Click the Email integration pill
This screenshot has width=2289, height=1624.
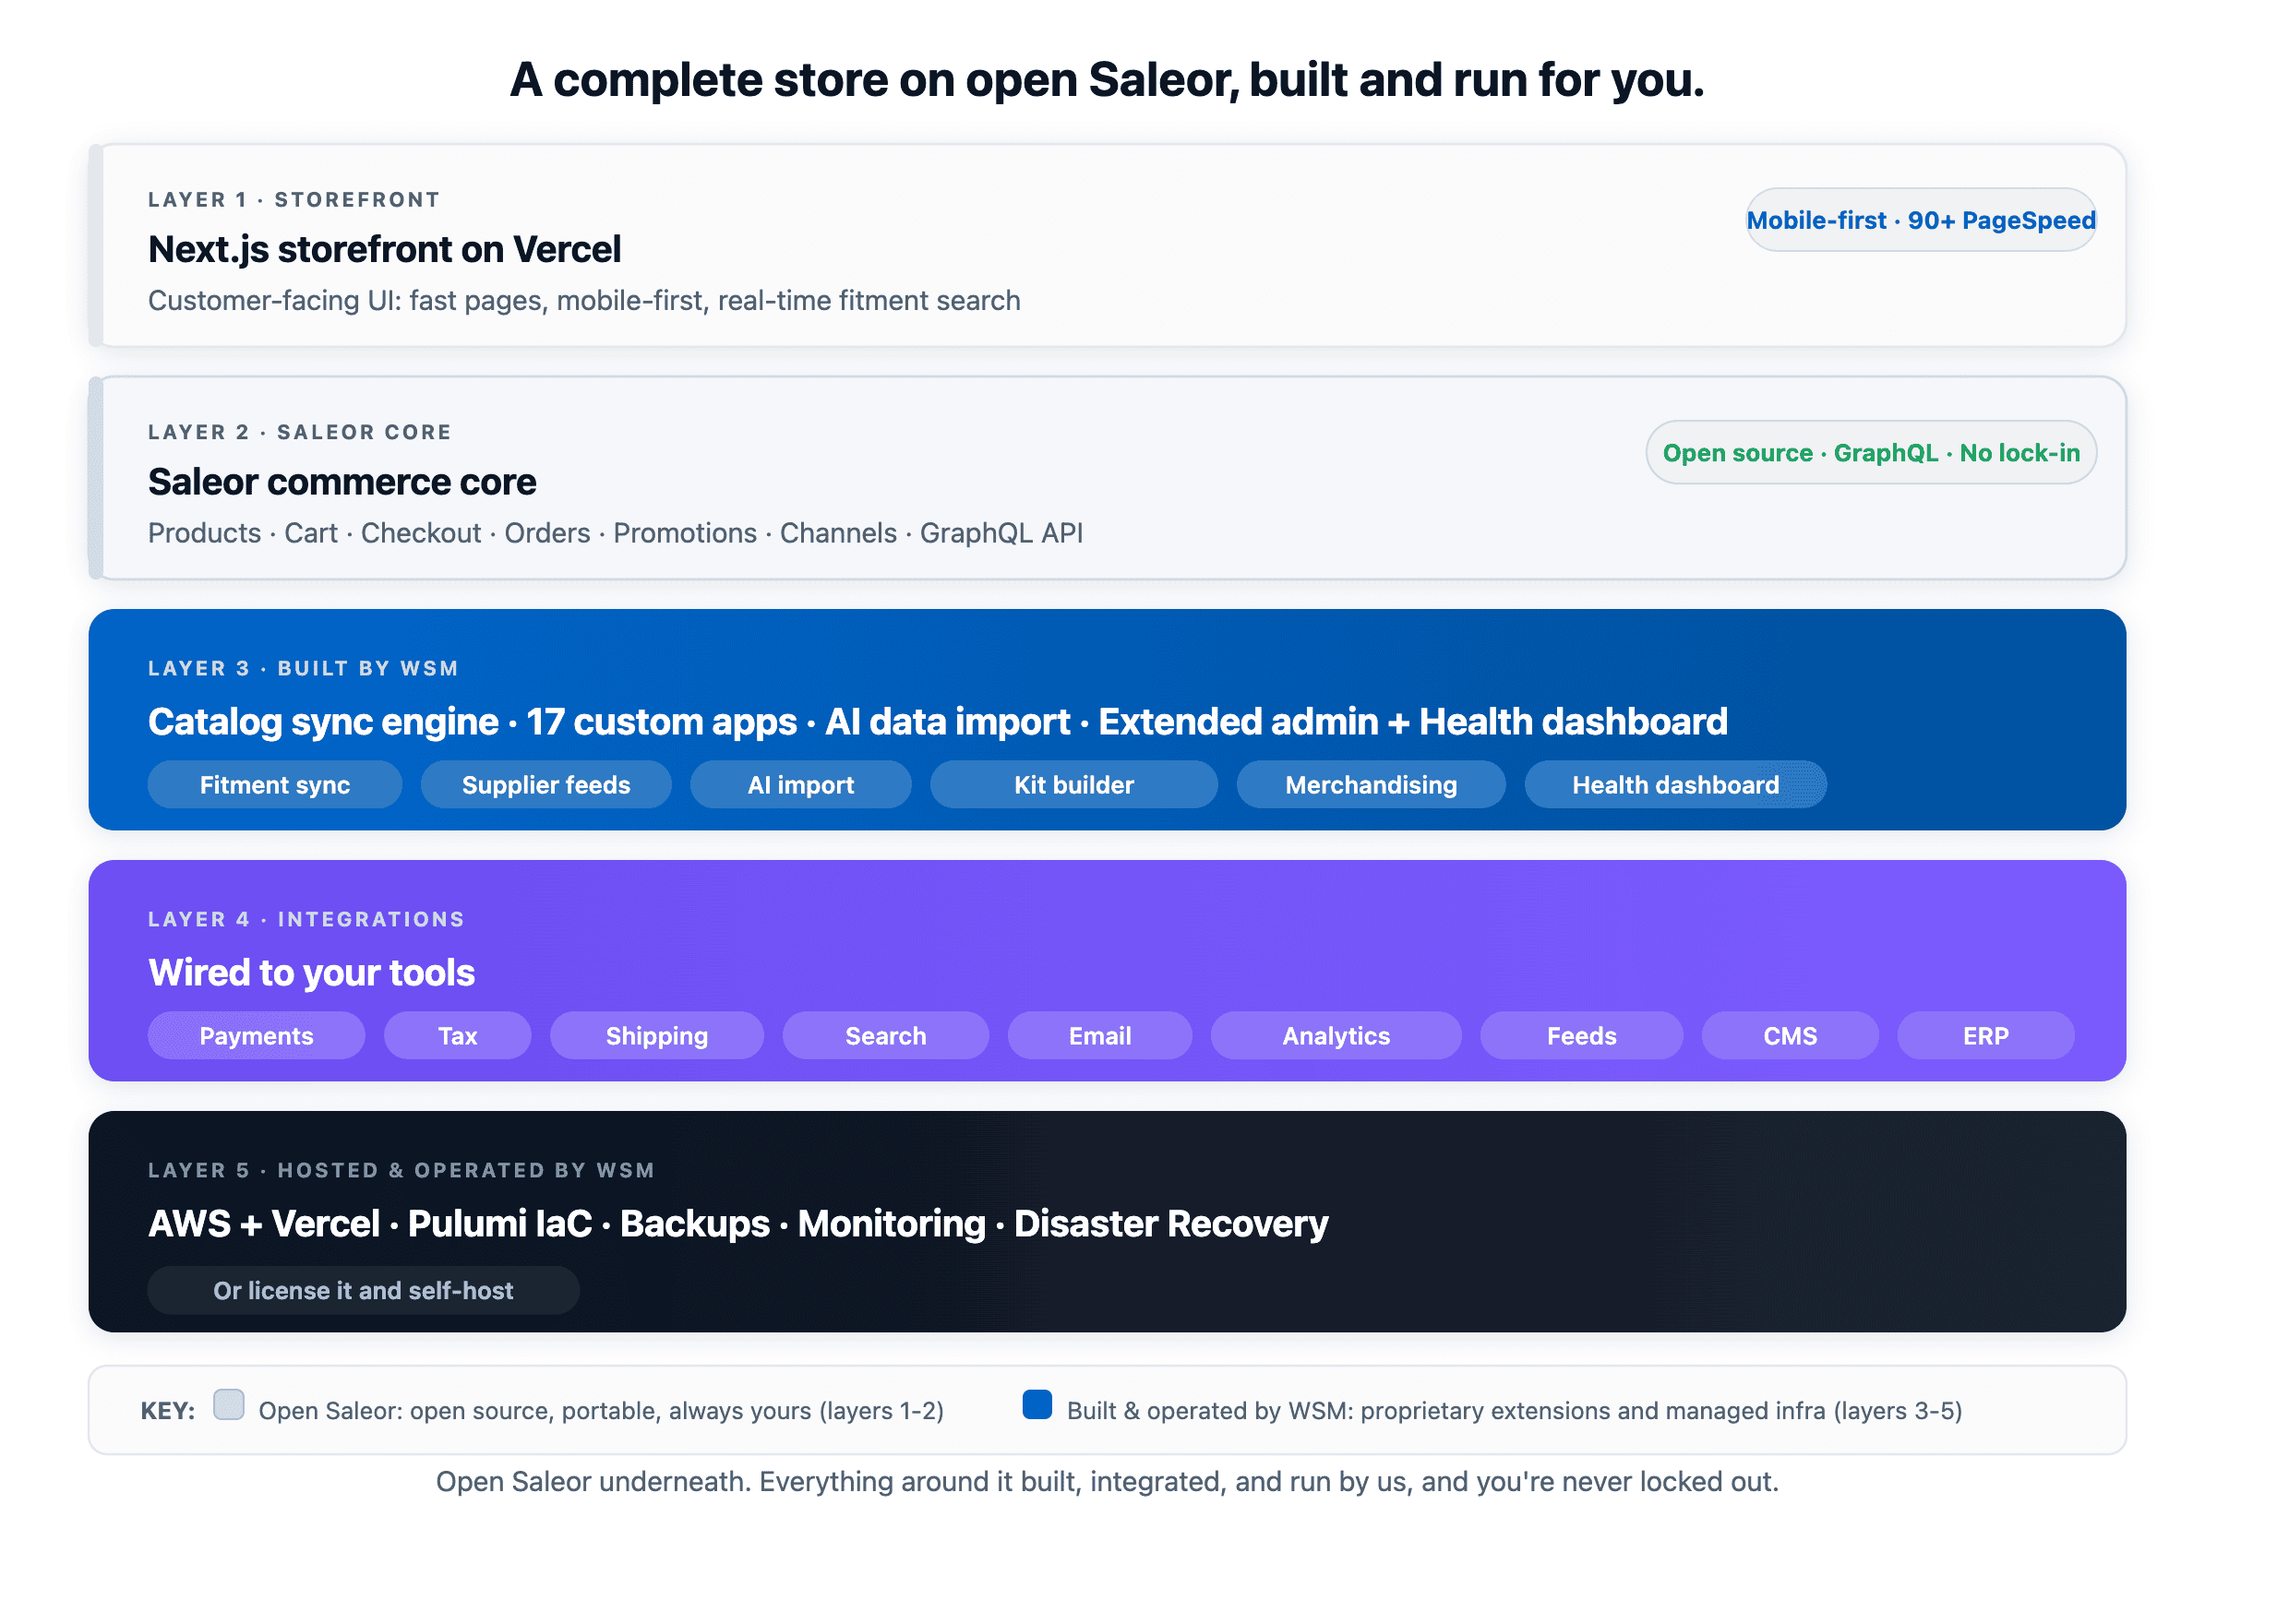coord(1100,1036)
